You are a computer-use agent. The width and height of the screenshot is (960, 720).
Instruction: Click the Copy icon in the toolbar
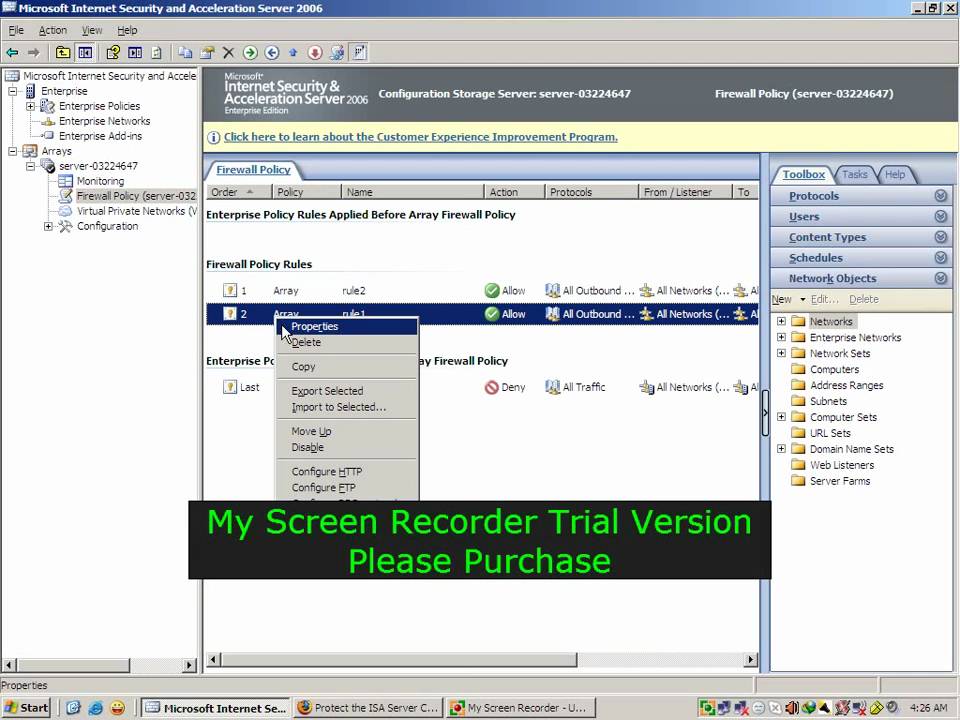pos(185,53)
